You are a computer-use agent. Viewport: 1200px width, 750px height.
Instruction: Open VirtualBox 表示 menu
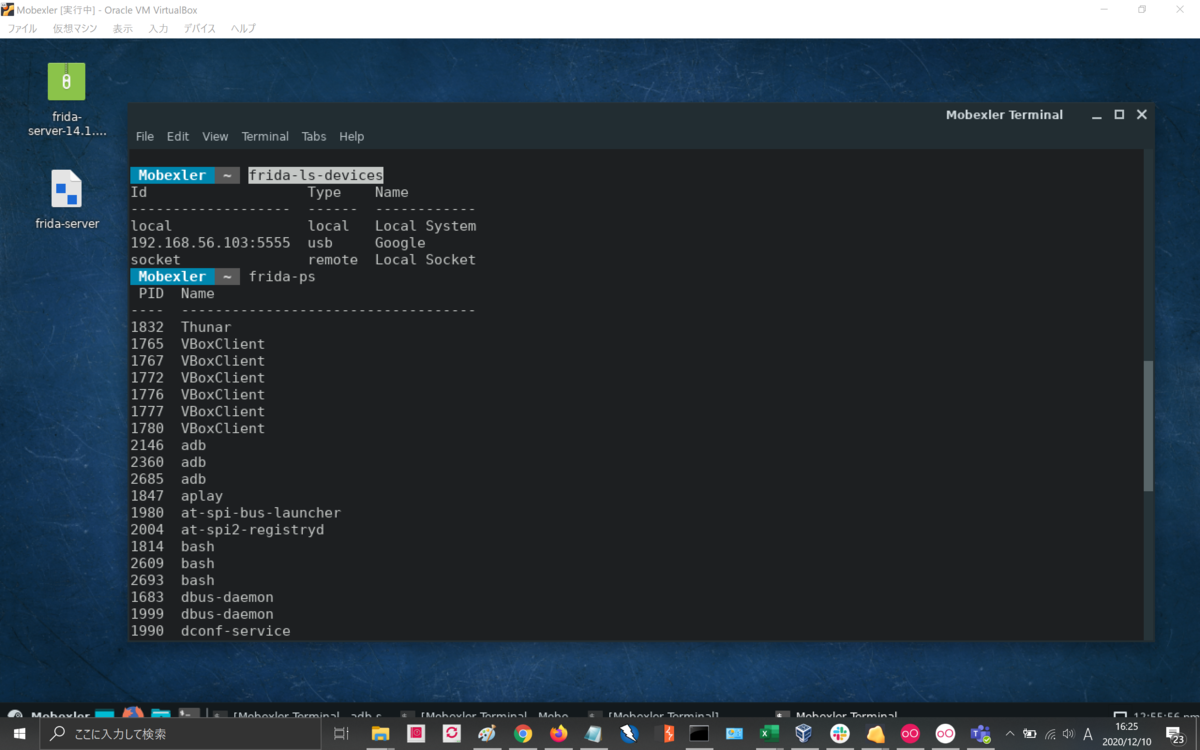[122, 28]
